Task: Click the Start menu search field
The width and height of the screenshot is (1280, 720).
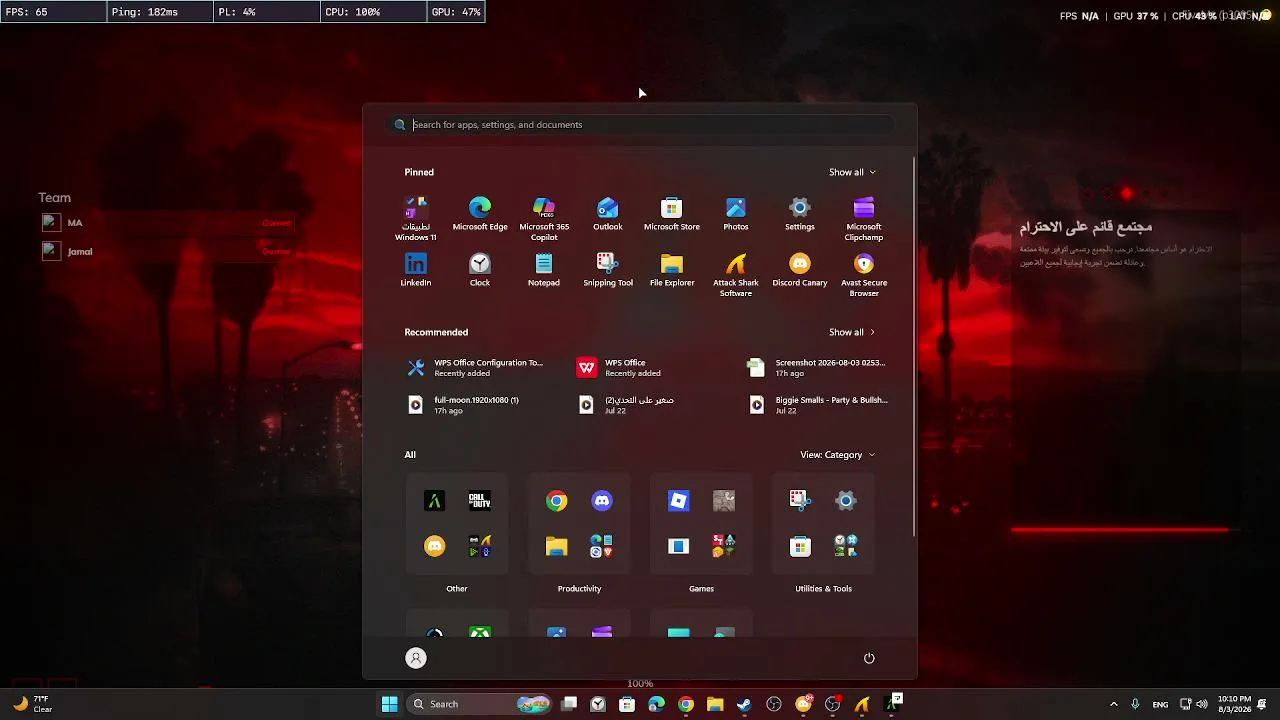Action: (x=640, y=125)
